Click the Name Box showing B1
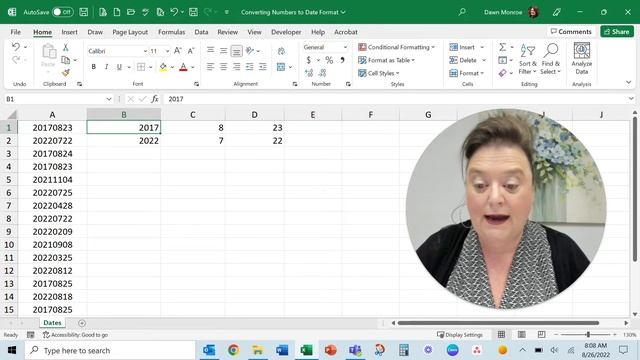Screen dimensions: 640x360 point(58,99)
